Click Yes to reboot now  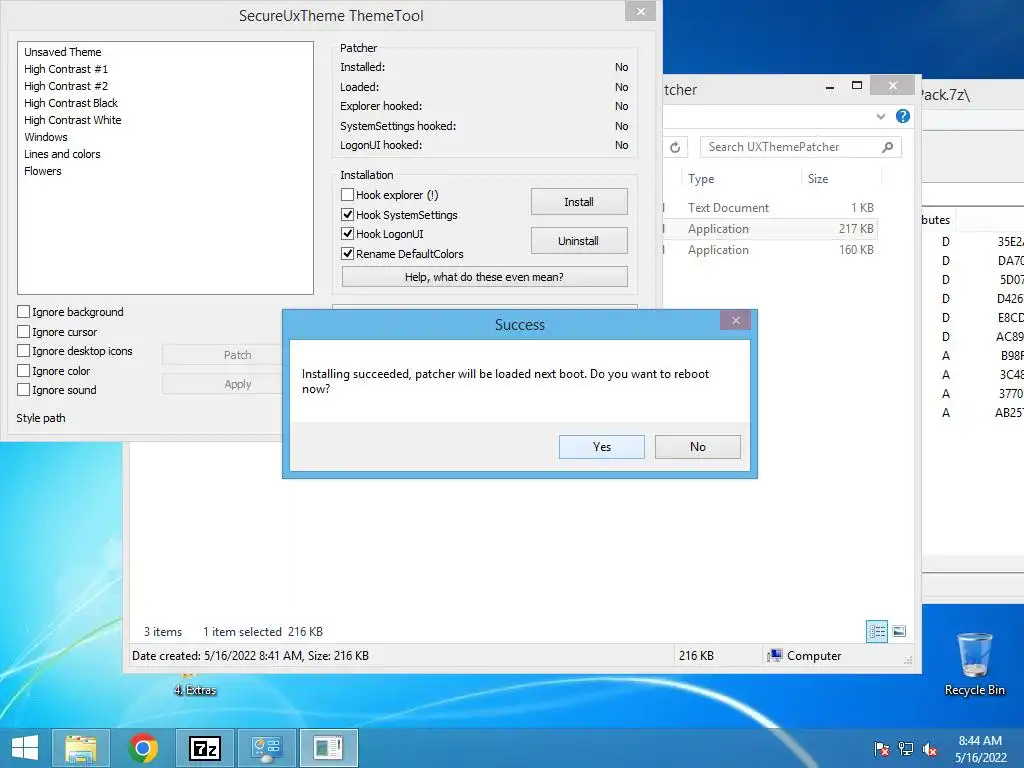click(x=601, y=447)
